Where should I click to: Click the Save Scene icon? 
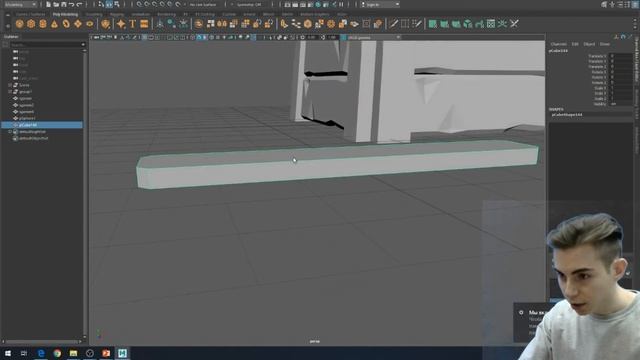pyautogui.click(x=64, y=4)
